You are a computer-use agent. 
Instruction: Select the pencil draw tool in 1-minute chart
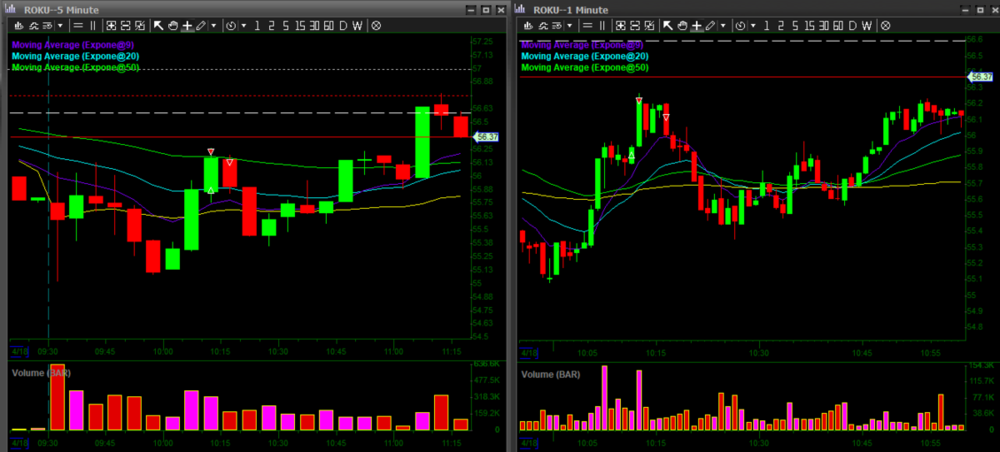(x=709, y=25)
